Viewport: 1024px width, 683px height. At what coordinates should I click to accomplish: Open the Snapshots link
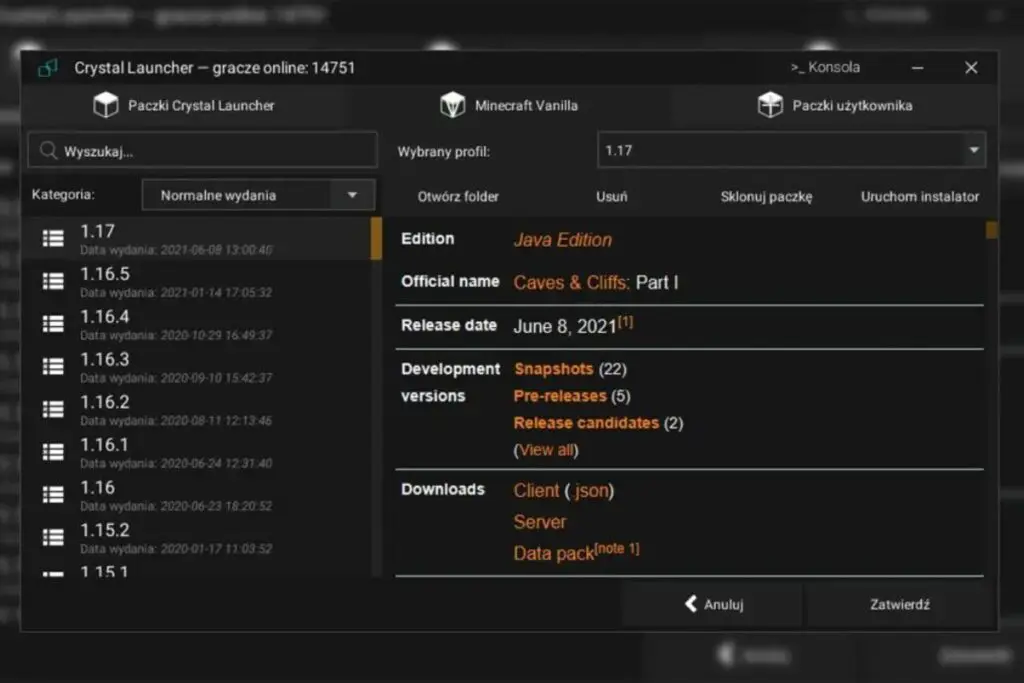coord(553,369)
